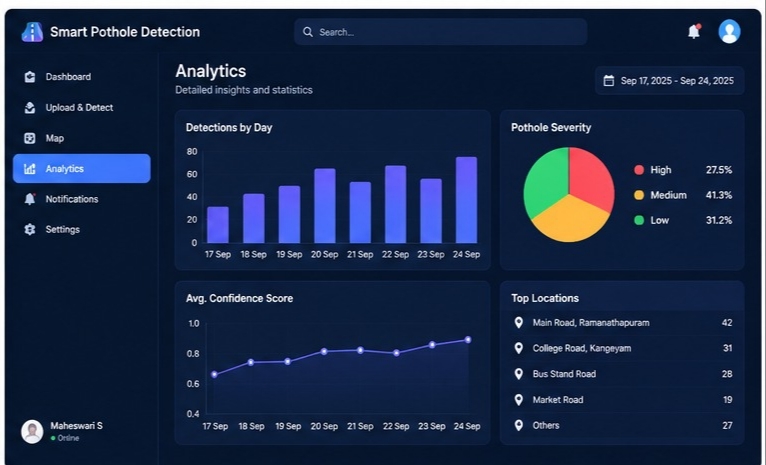
Task: Click Maheswari S profile picture in sidebar
Action: tap(32, 431)
